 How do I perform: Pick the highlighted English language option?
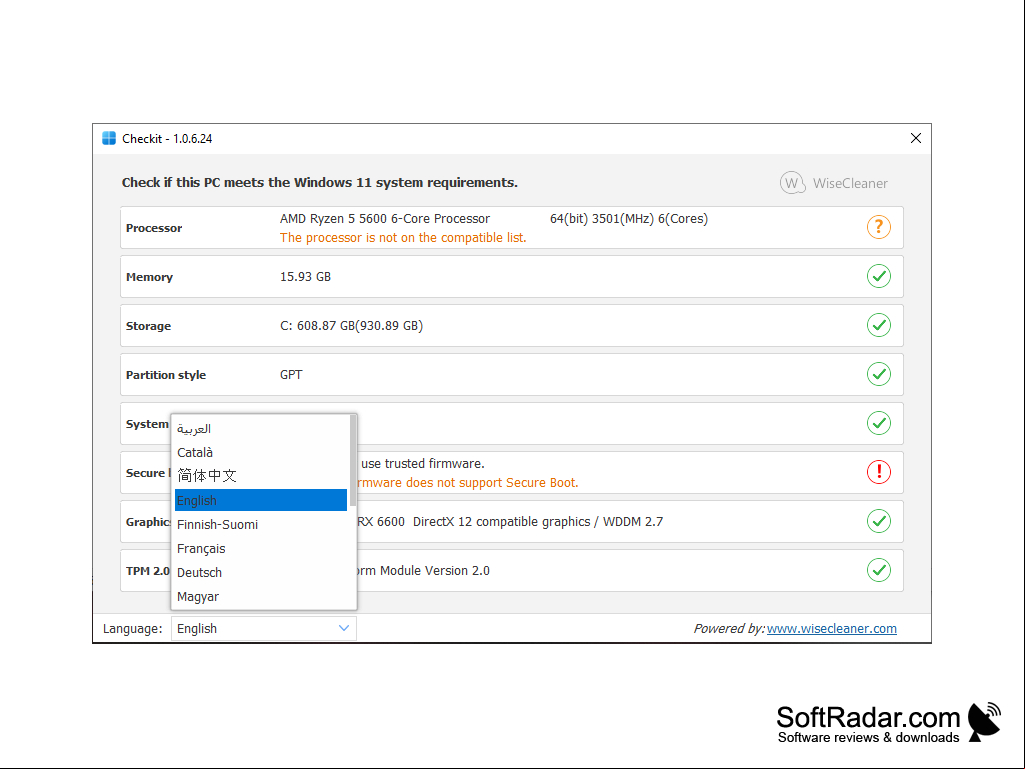tap(261, 500)
